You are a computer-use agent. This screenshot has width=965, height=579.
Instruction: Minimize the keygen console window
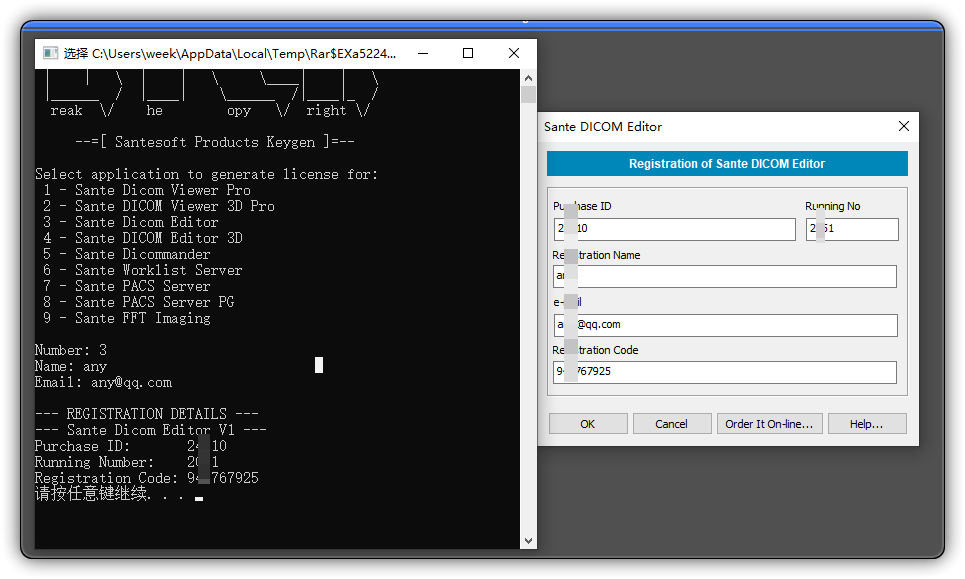pyautogui.click(x=423, y=54)
